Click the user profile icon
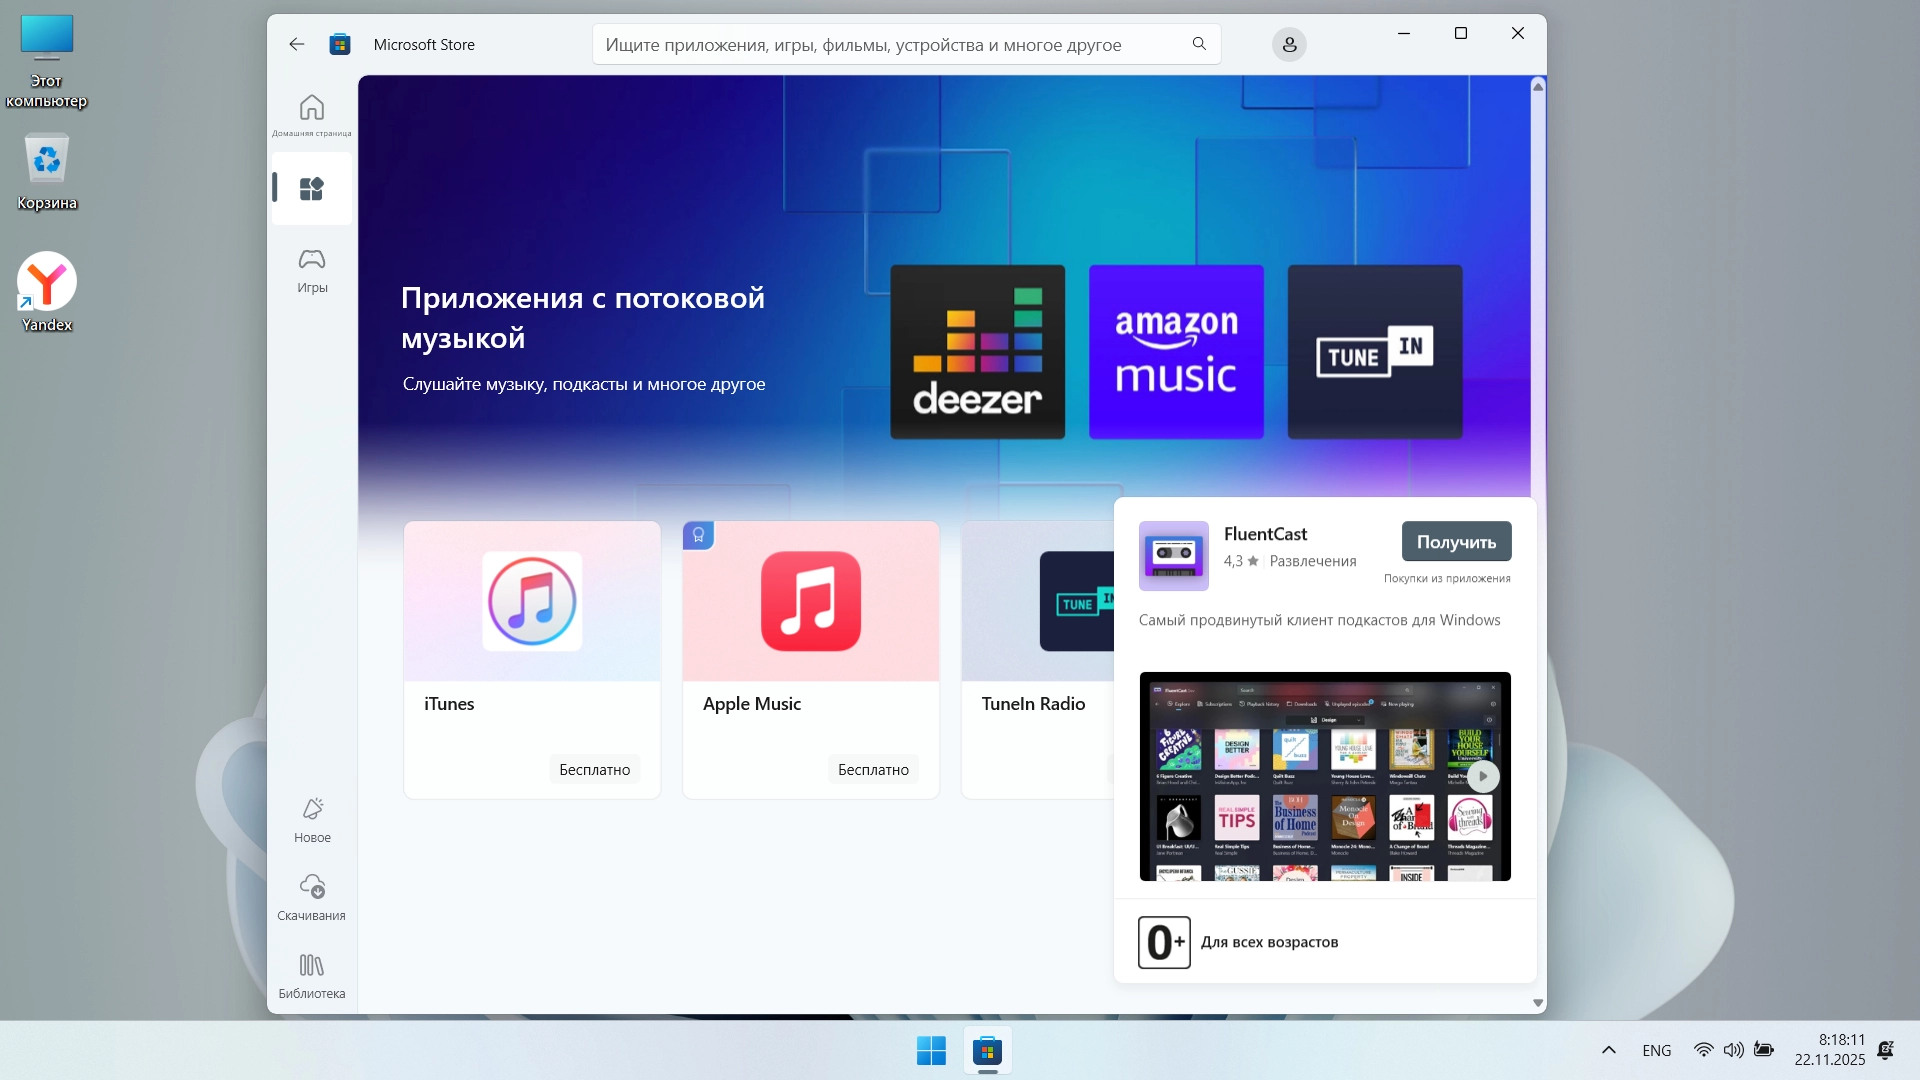 [x=1289, y=44]
